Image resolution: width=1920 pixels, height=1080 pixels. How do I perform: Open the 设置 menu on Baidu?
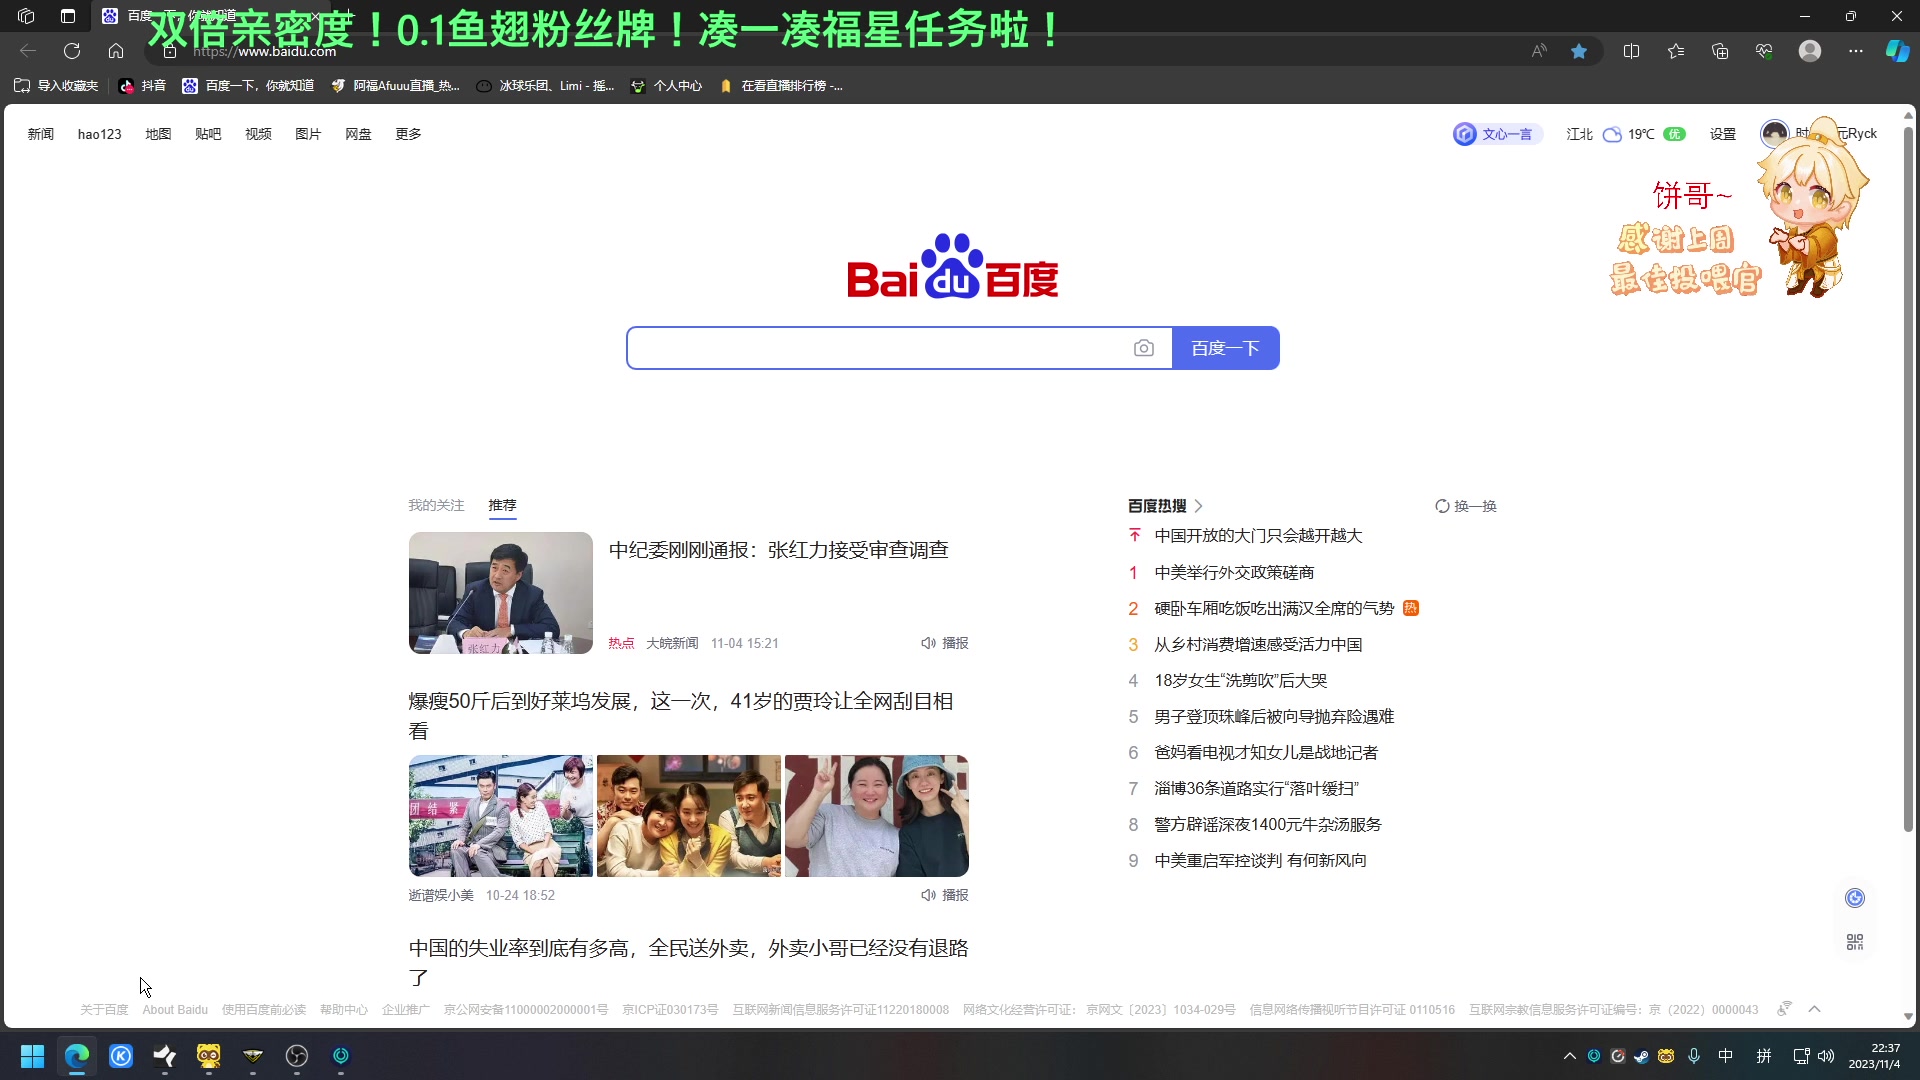(1722, 134)
